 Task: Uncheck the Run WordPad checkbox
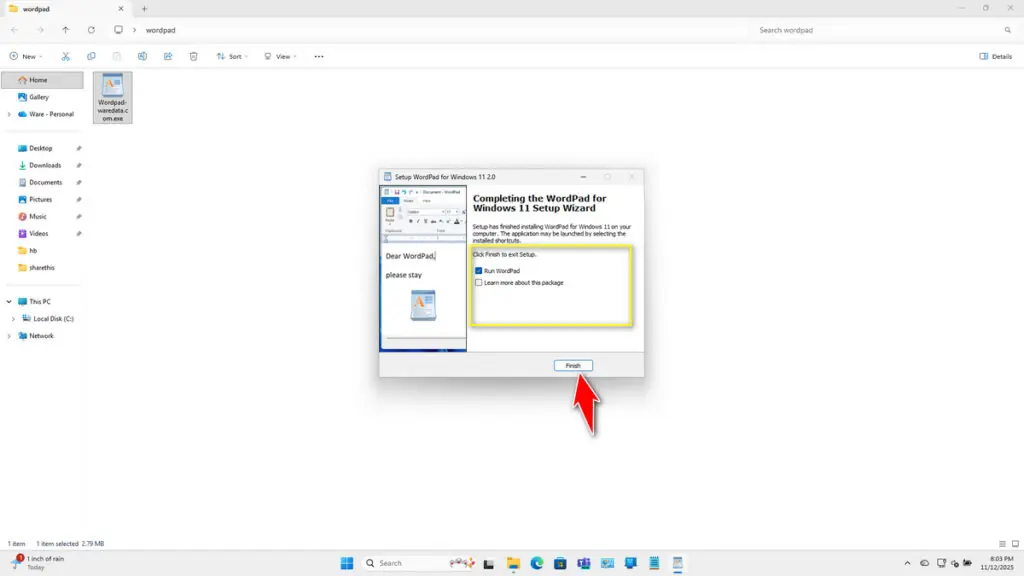click(478, 271)
